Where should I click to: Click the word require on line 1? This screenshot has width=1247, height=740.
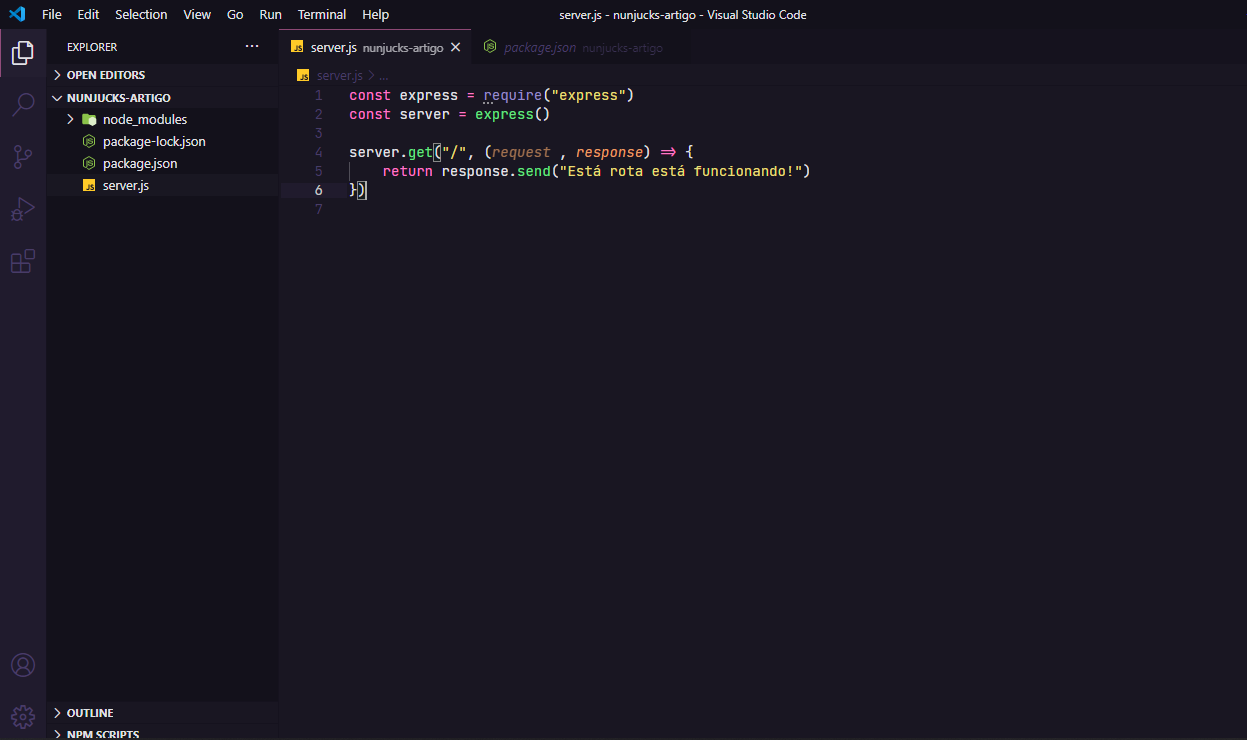(513, 95)
